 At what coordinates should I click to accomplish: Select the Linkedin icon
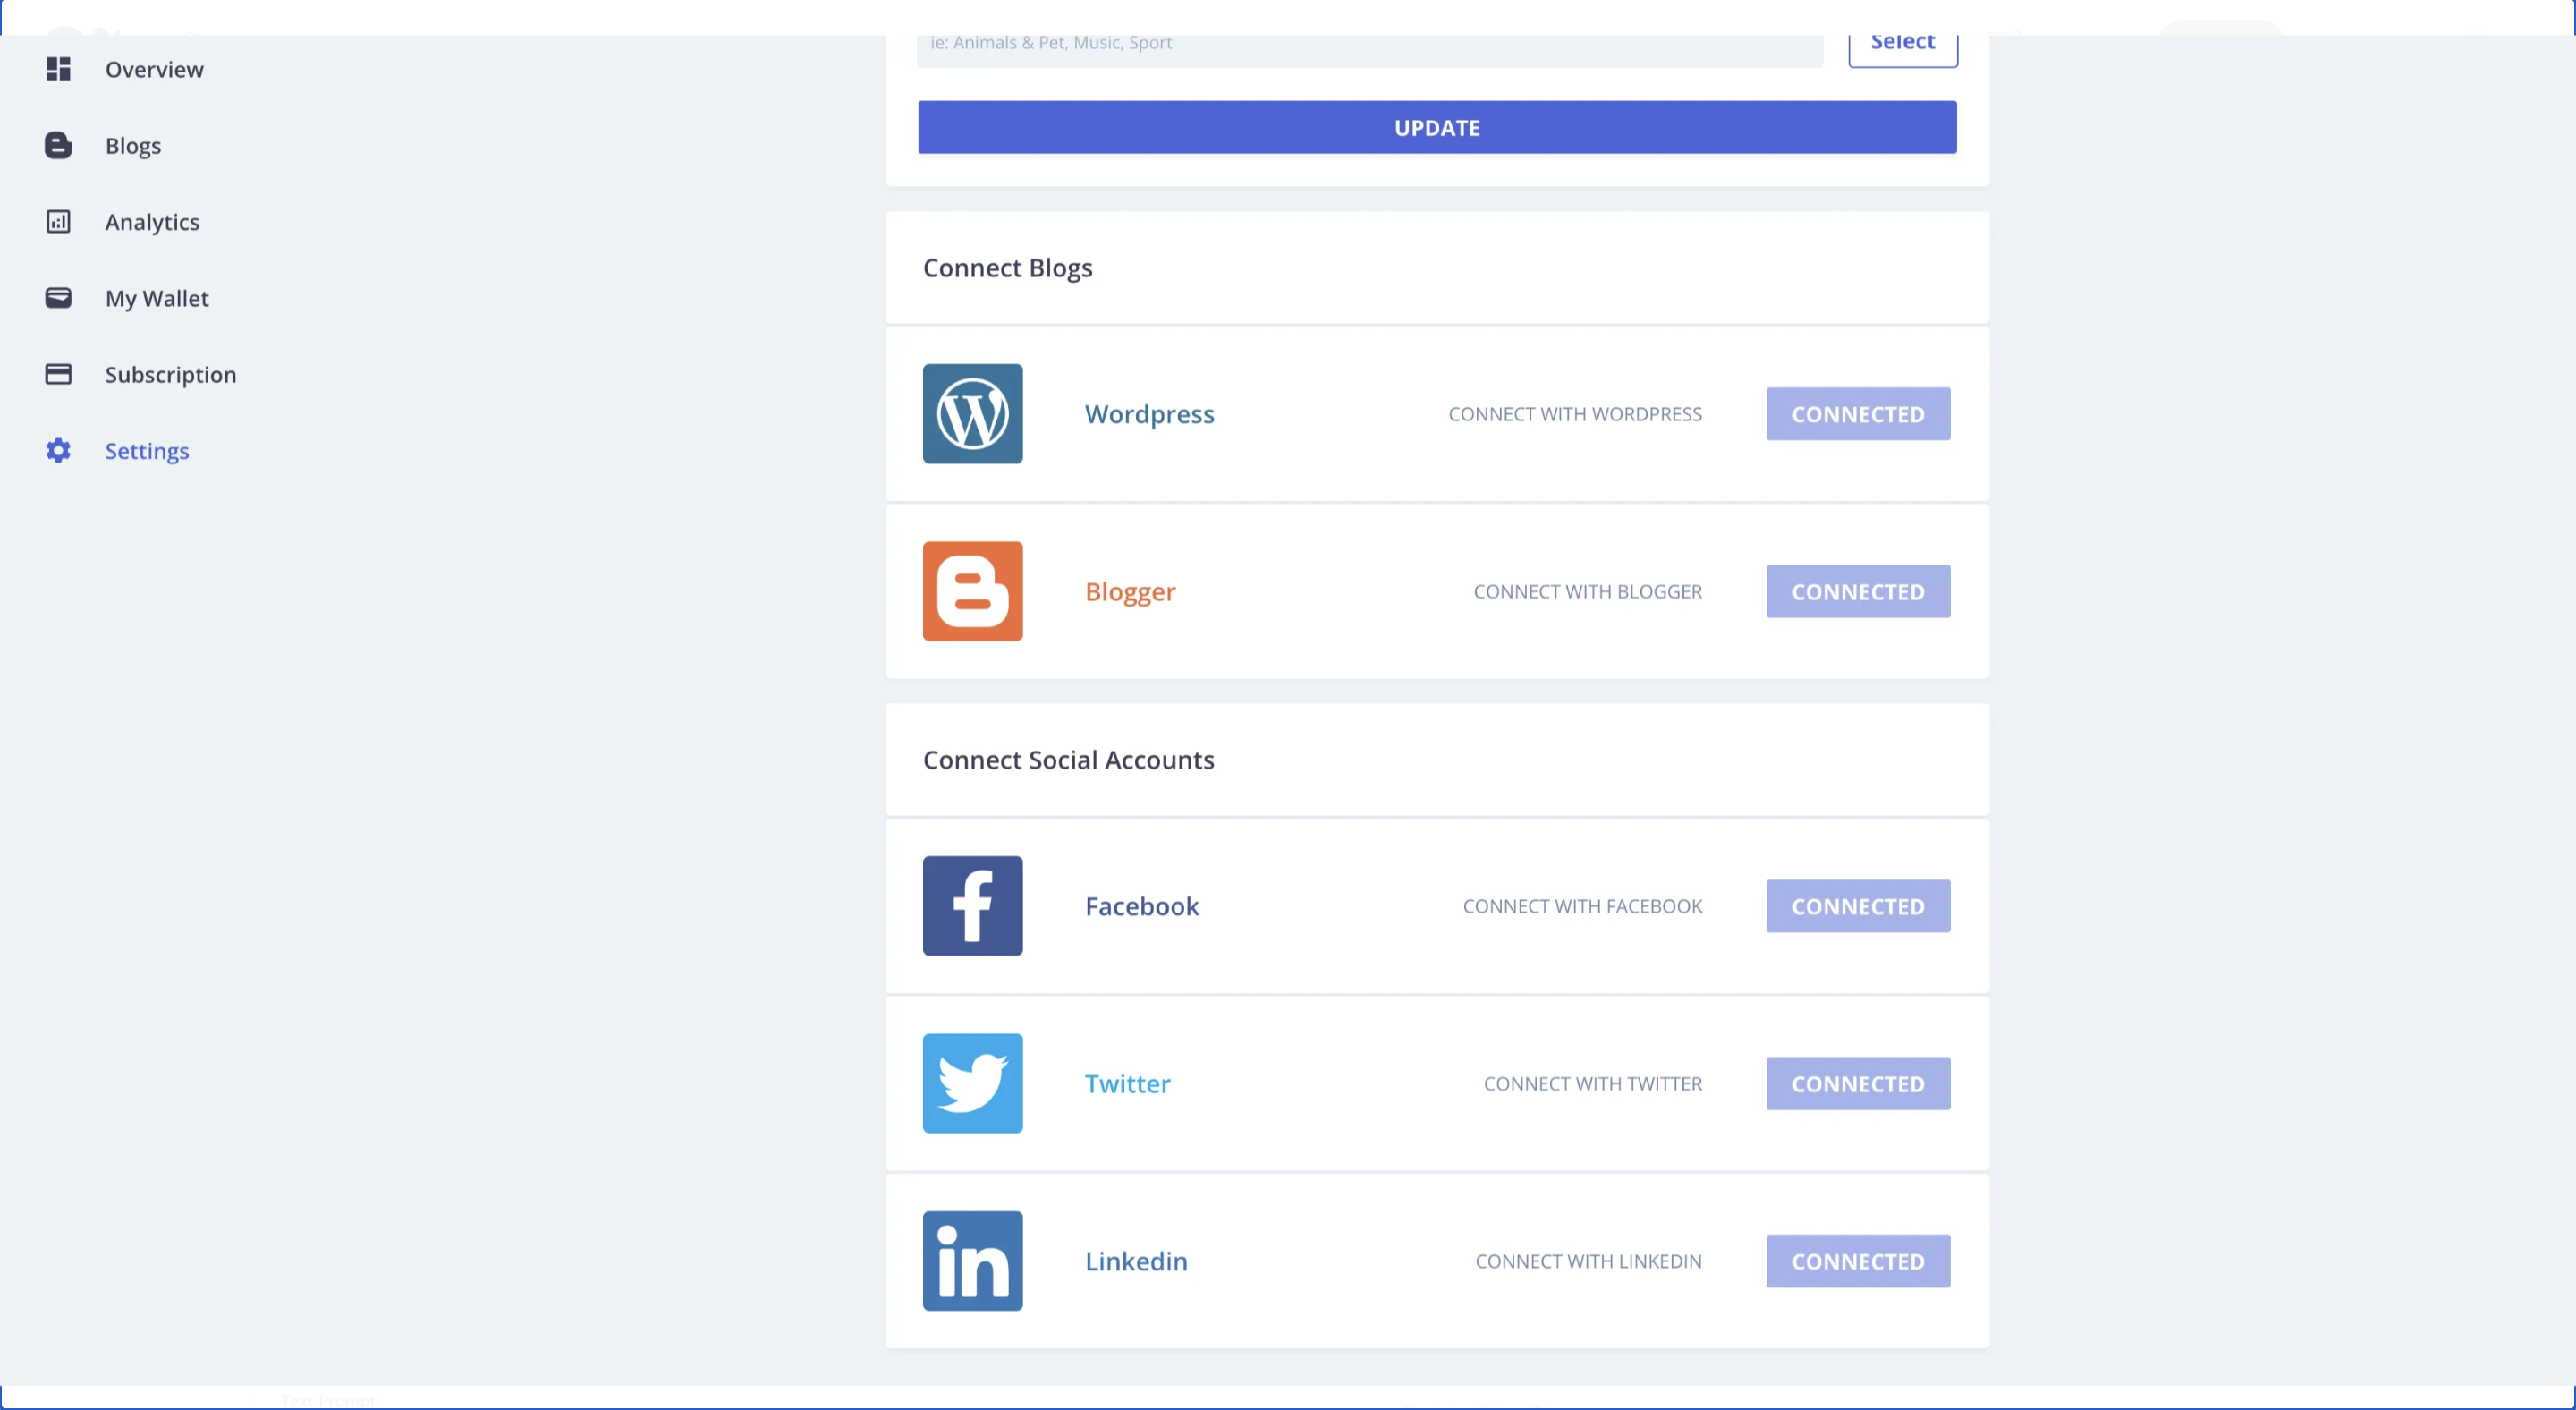click(972, 1261)
